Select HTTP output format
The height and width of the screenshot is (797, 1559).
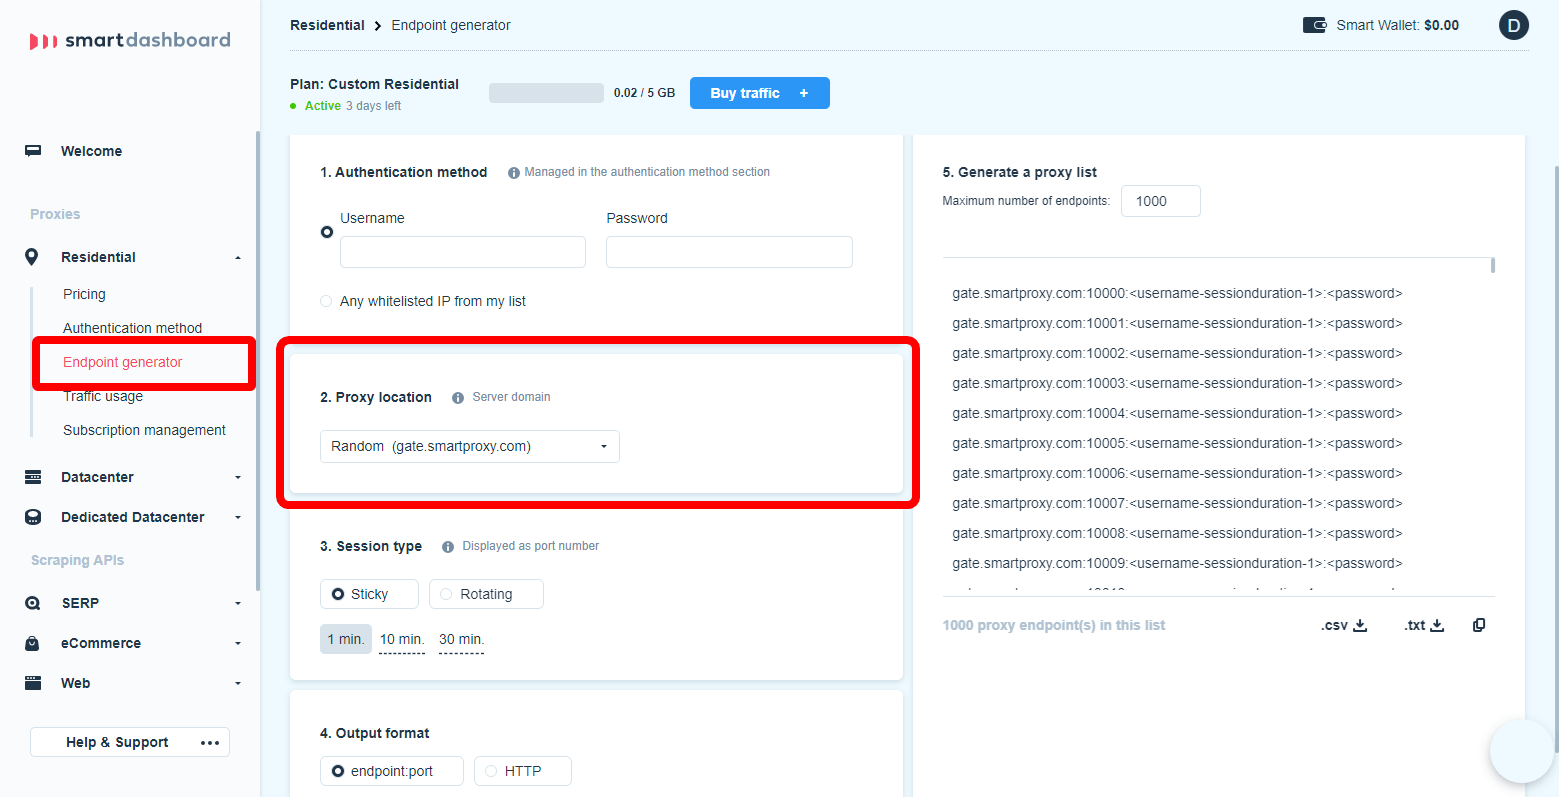(x=522, y=771)
